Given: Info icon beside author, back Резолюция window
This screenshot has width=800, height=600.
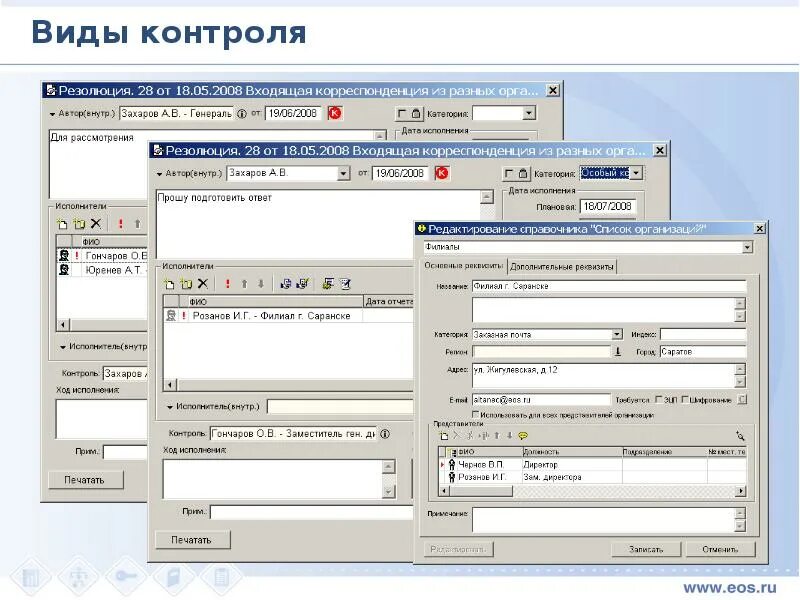Looking at the screenshot, I should tap(242, 113).
